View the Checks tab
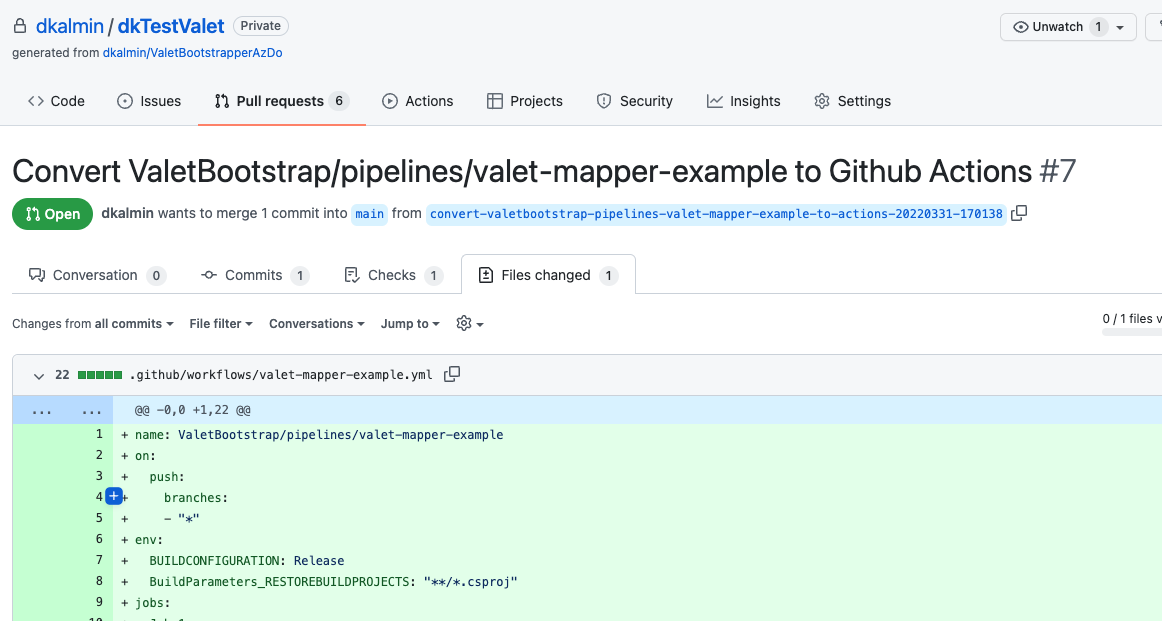This screenshot has height=621, width=1162. [393, 276]
